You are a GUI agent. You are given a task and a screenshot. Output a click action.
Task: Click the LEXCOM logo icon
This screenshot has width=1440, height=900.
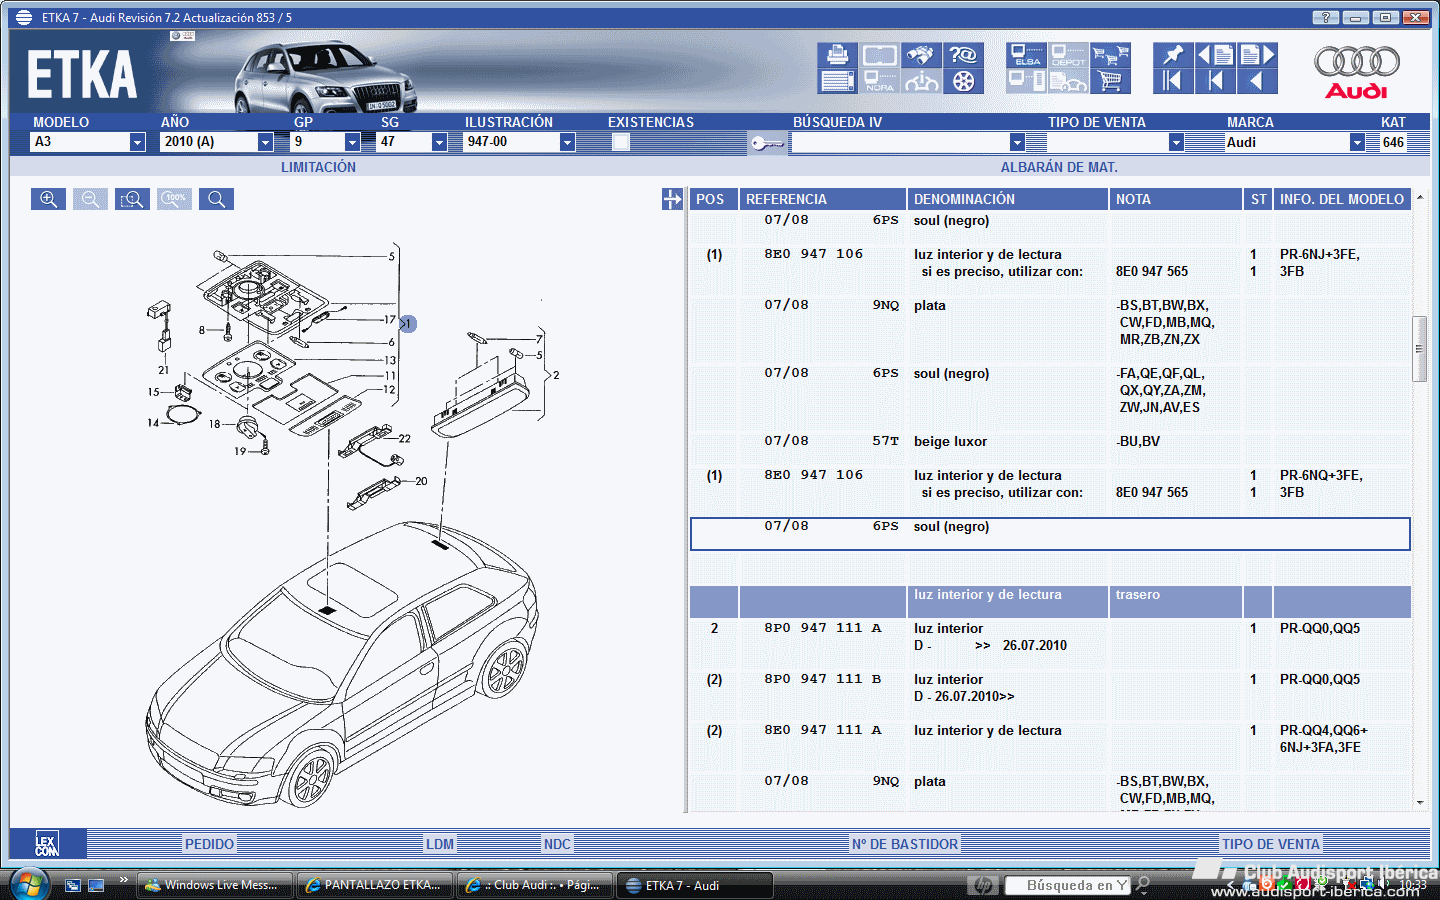click(47, 844)
